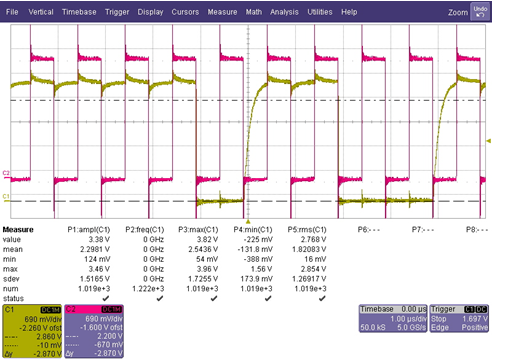Click the P4 status checkmark
The width and height of the screenshot is (506, 360).
268,298
